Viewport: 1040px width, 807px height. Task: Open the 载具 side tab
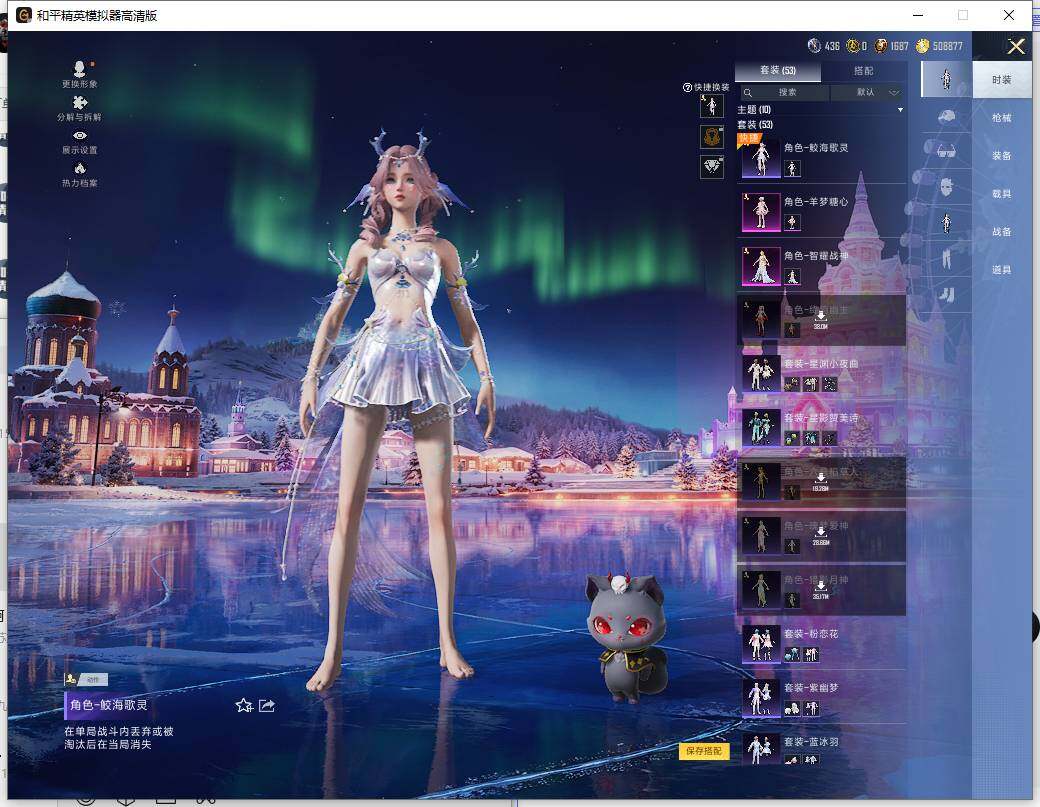pyautogui.click(x=1002, y=194)
